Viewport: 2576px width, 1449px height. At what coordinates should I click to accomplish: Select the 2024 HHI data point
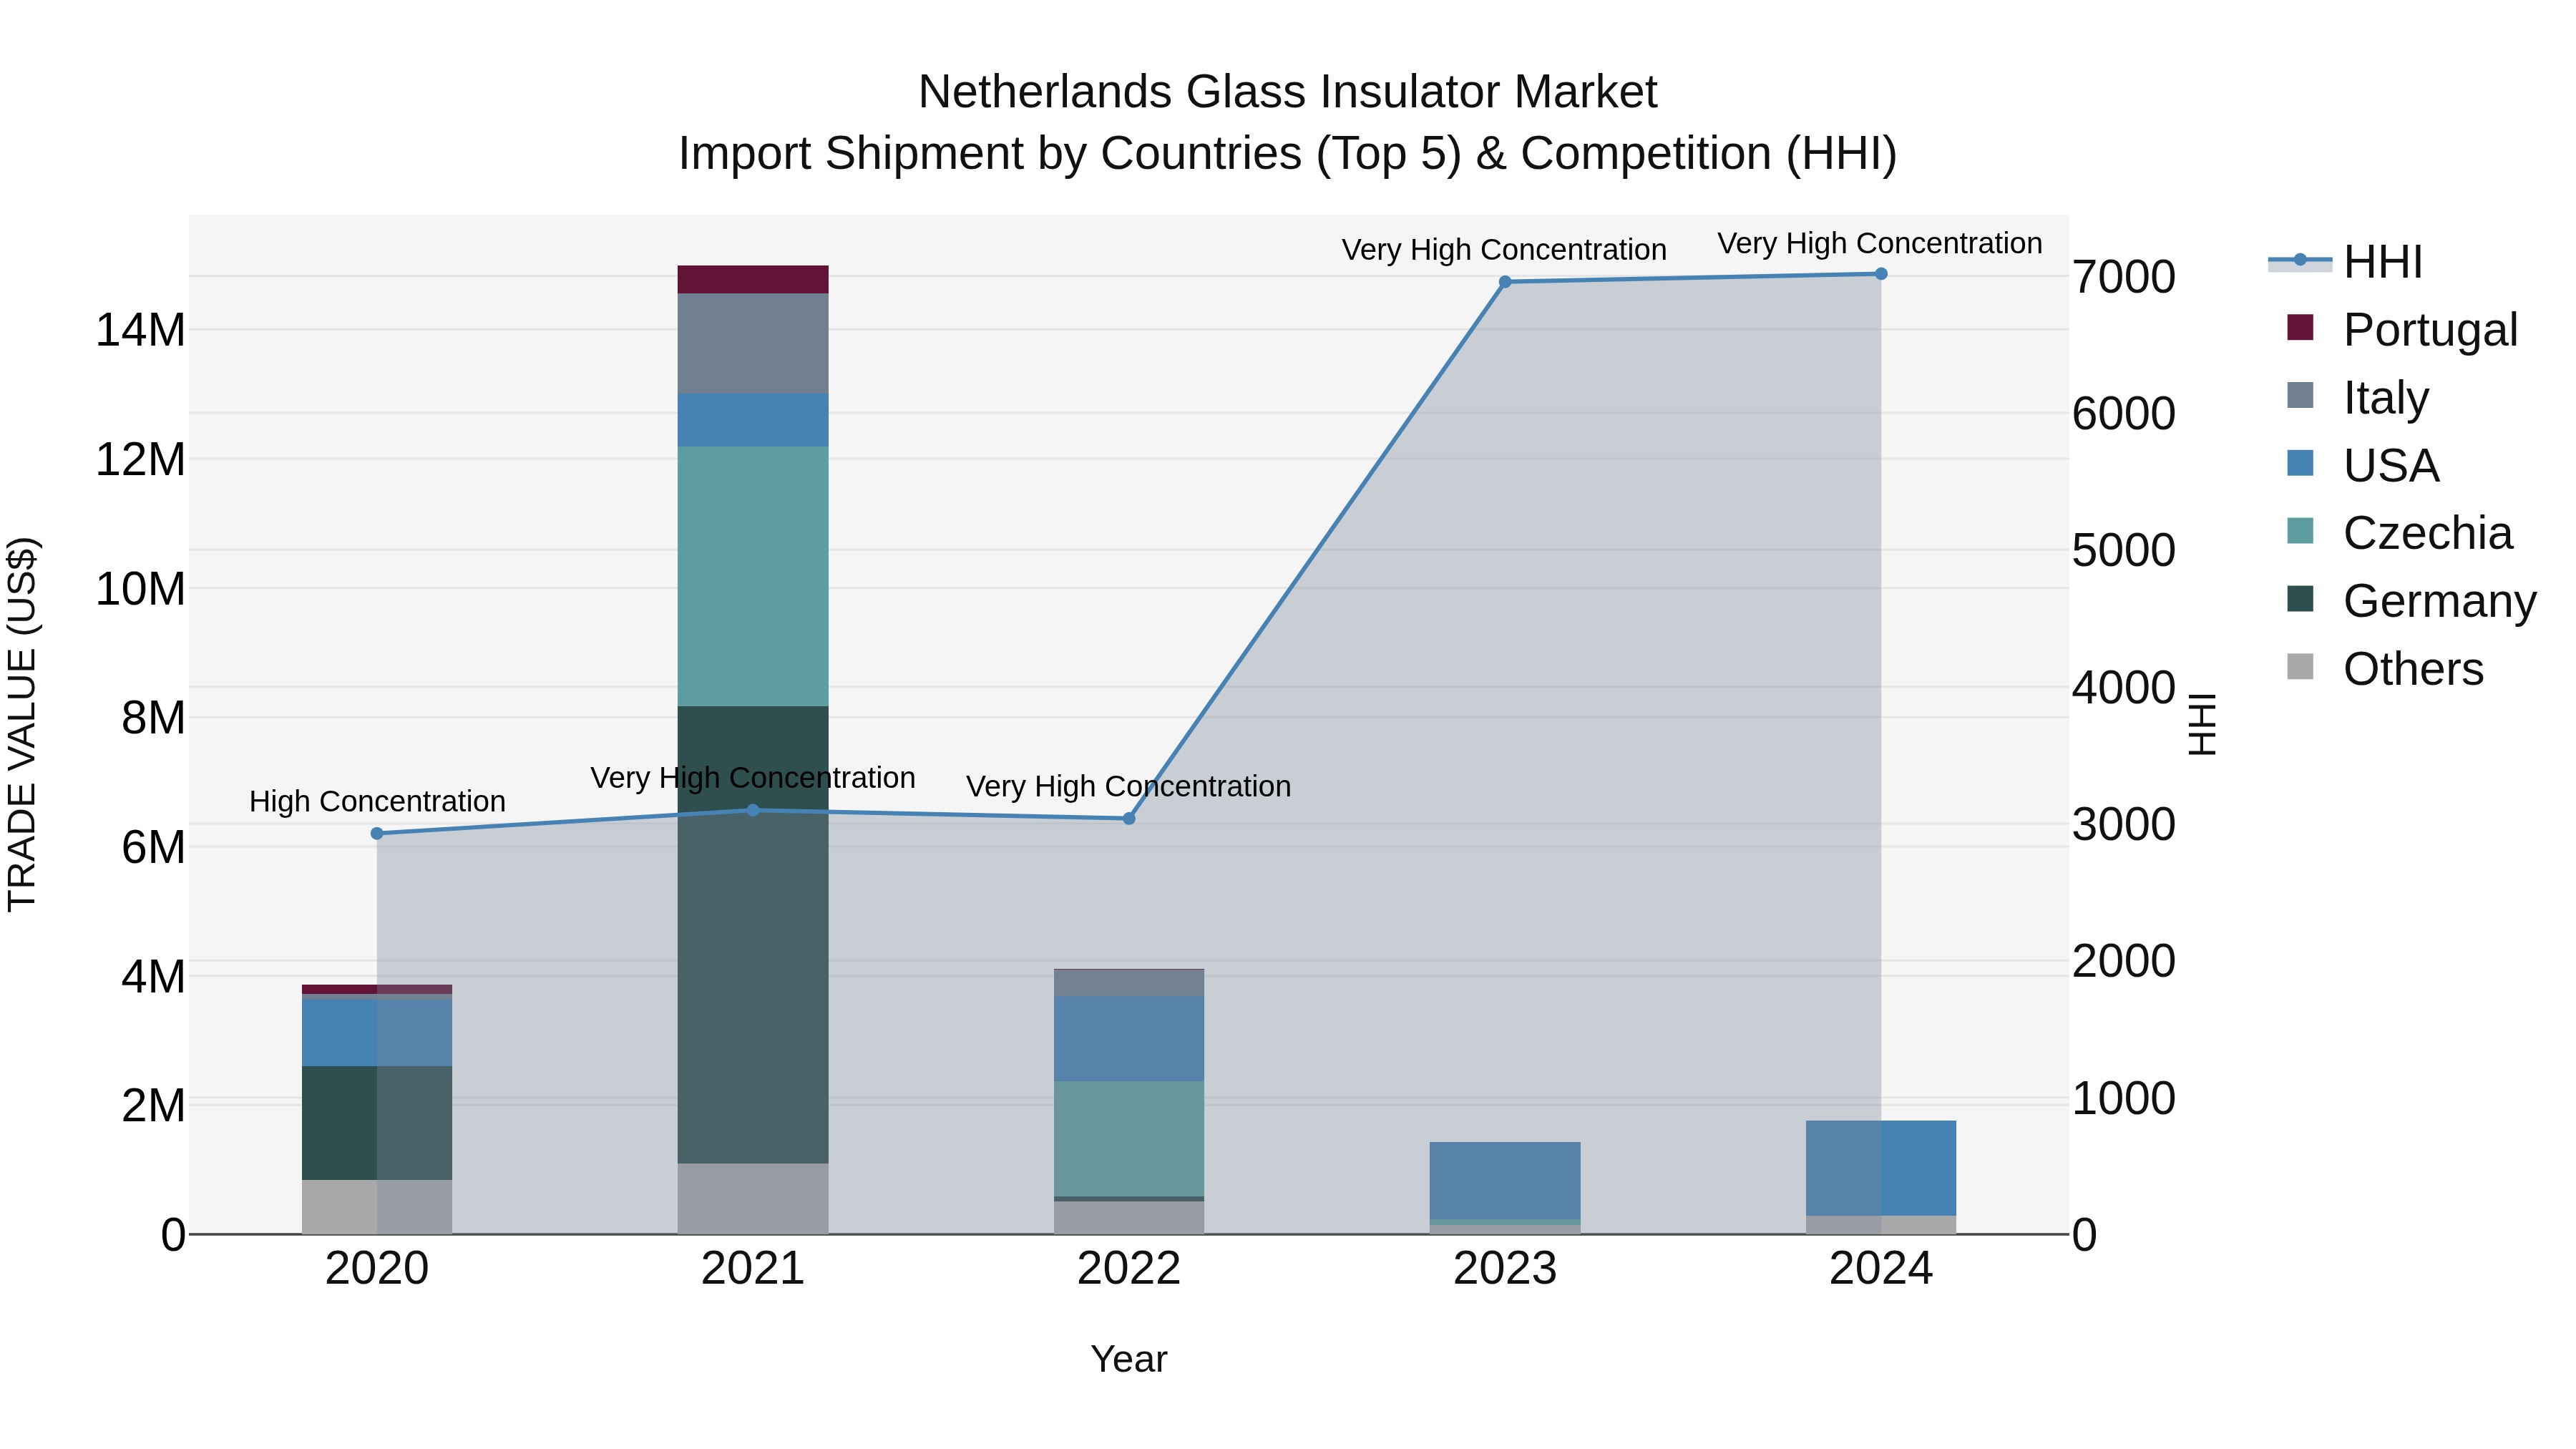click(1881, 274)
